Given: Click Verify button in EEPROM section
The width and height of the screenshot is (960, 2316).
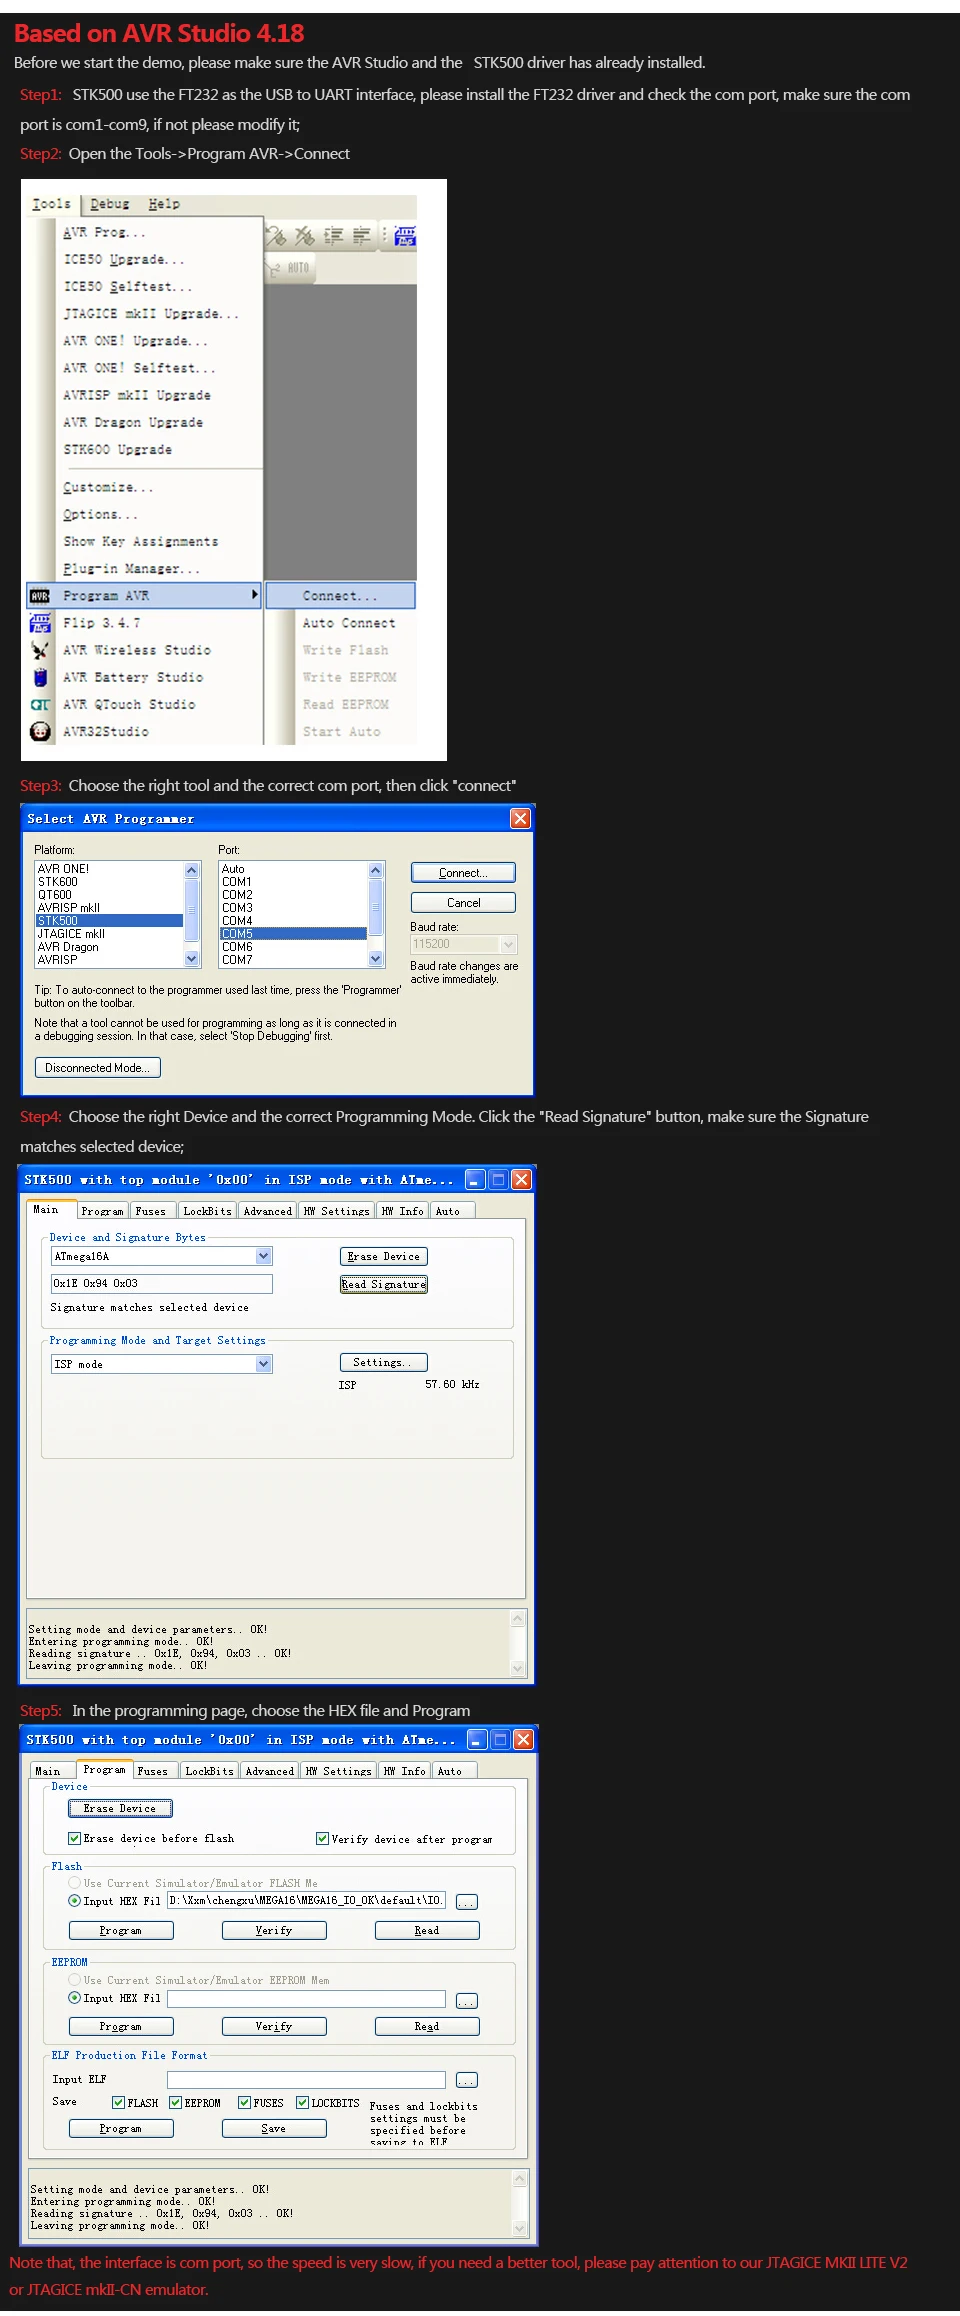Looking at the screenshot, I should click(x=274, y=2027).
